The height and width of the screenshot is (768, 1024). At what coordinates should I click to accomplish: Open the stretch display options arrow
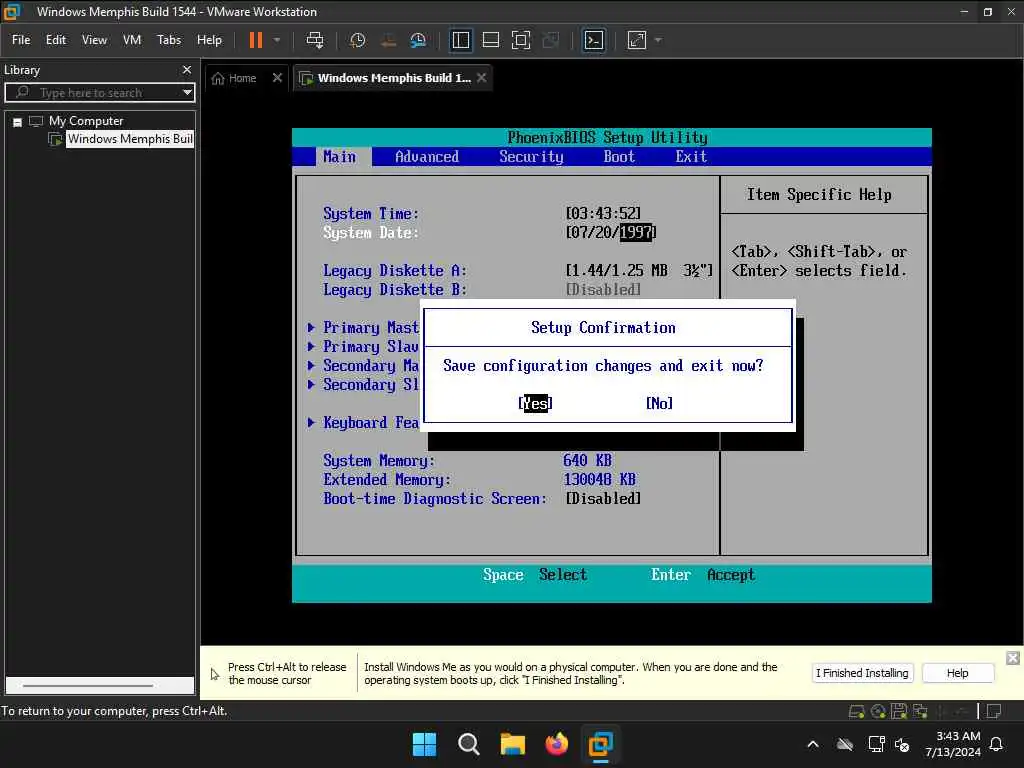[658, 40]
